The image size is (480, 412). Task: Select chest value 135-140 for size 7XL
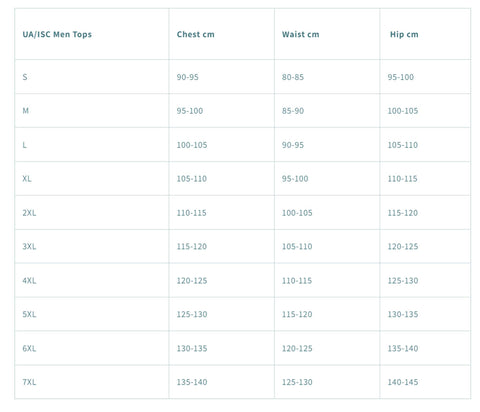(192, 382)
